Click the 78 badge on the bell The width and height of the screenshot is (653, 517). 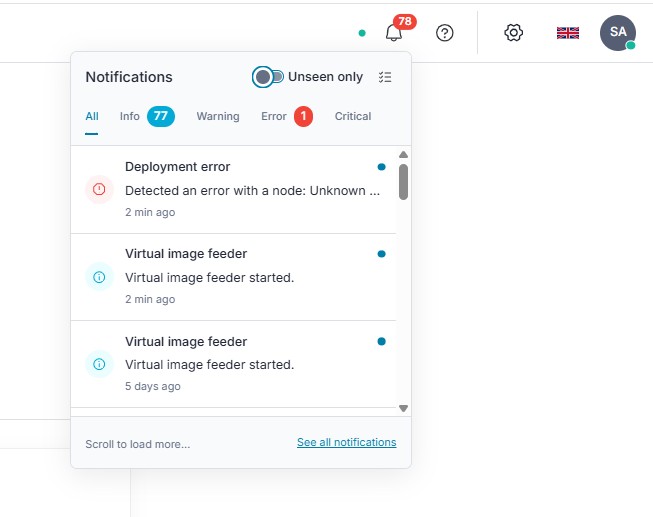point(405,21)
